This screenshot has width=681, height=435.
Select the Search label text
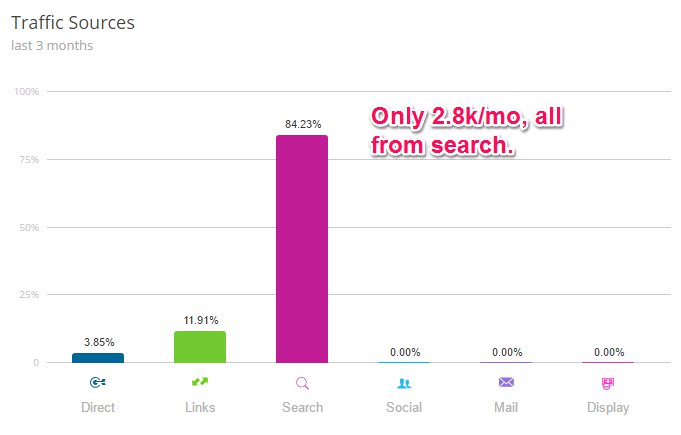pos(302,407)
